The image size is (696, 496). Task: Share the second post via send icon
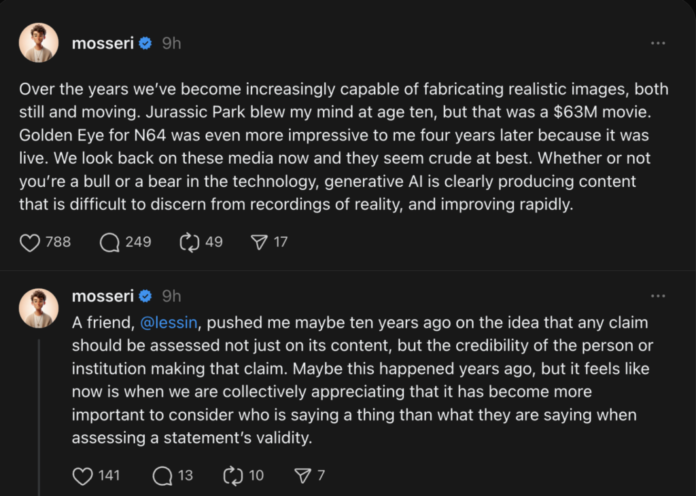(302, 476)
